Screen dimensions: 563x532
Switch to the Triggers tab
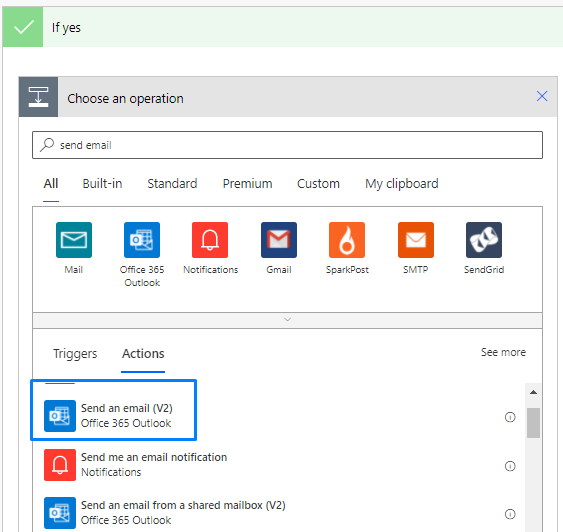click(x=75, y=354)
